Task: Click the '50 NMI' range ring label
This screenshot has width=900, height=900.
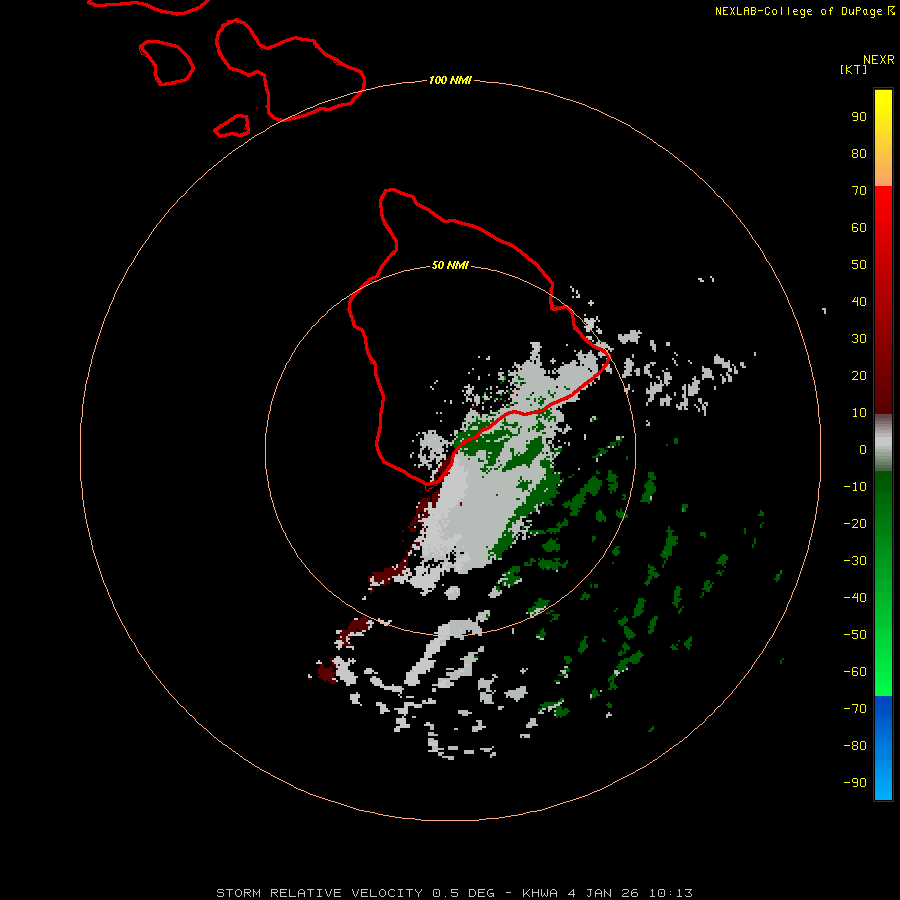Action: 450,265
